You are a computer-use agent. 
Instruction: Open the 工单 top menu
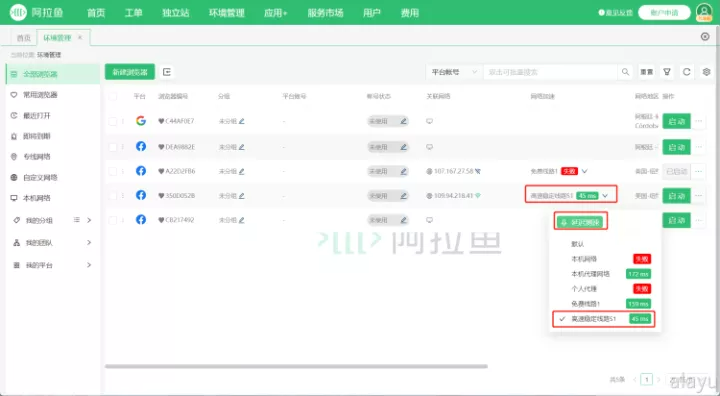pyautogui.click(x=134, y=13)
